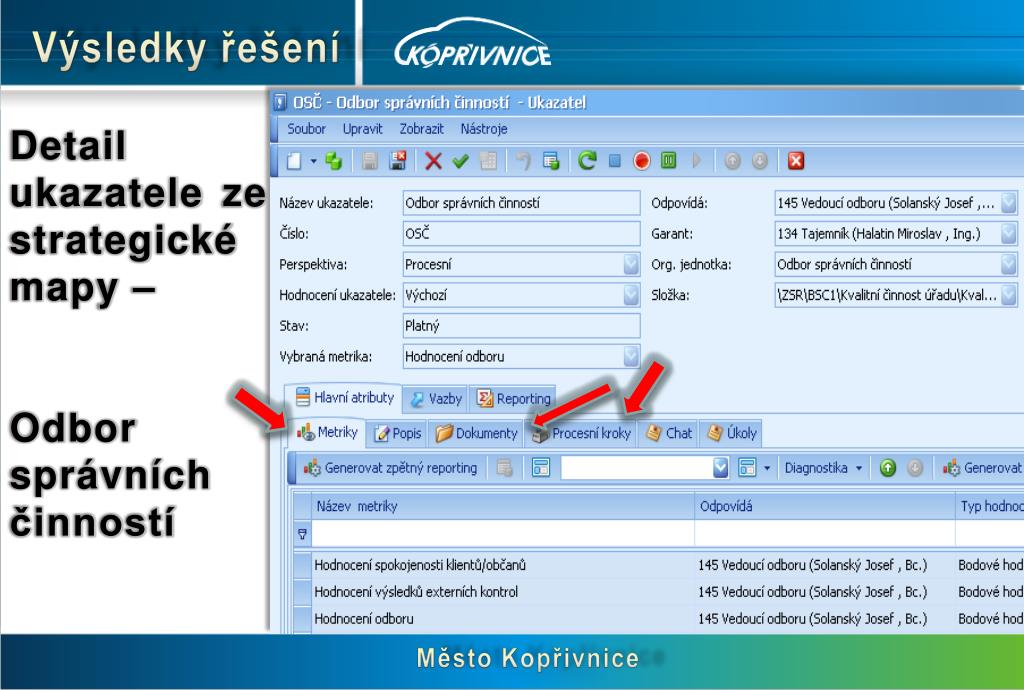Click gray up arrow in main toolbar
Screen dimensions: 1024x690
733,161
